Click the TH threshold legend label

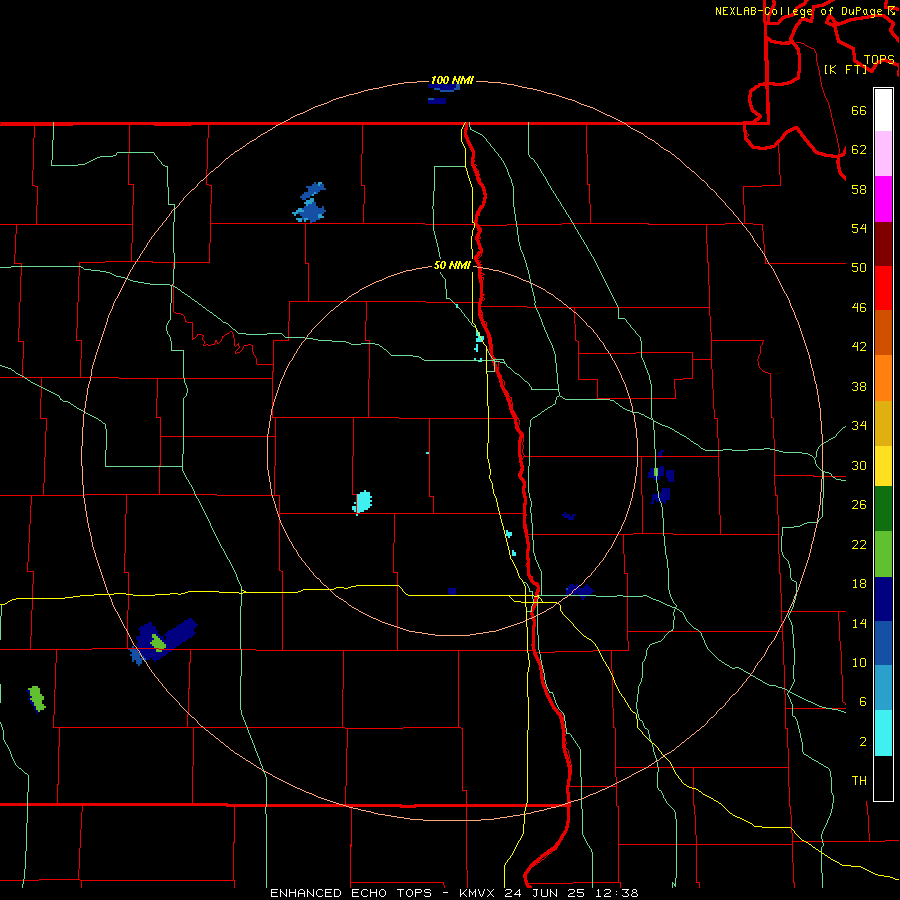click(859, 781)
